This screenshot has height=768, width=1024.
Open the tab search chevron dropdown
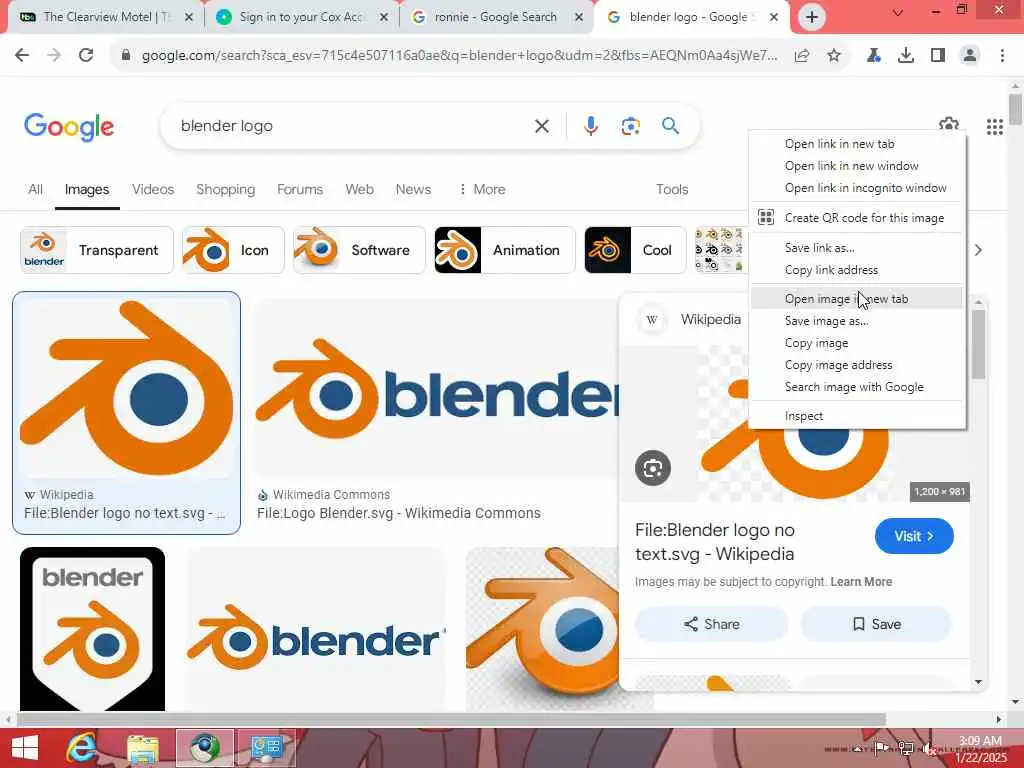click(898, 12)
